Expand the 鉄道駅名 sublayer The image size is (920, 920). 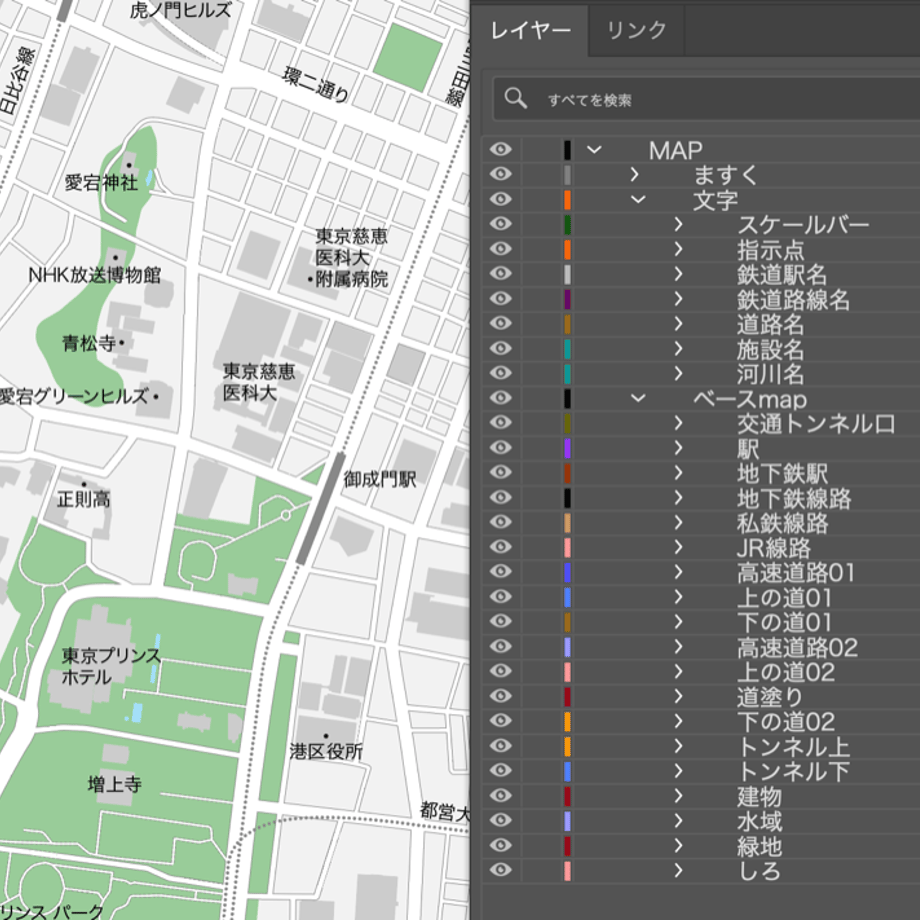tap(678, 274)
